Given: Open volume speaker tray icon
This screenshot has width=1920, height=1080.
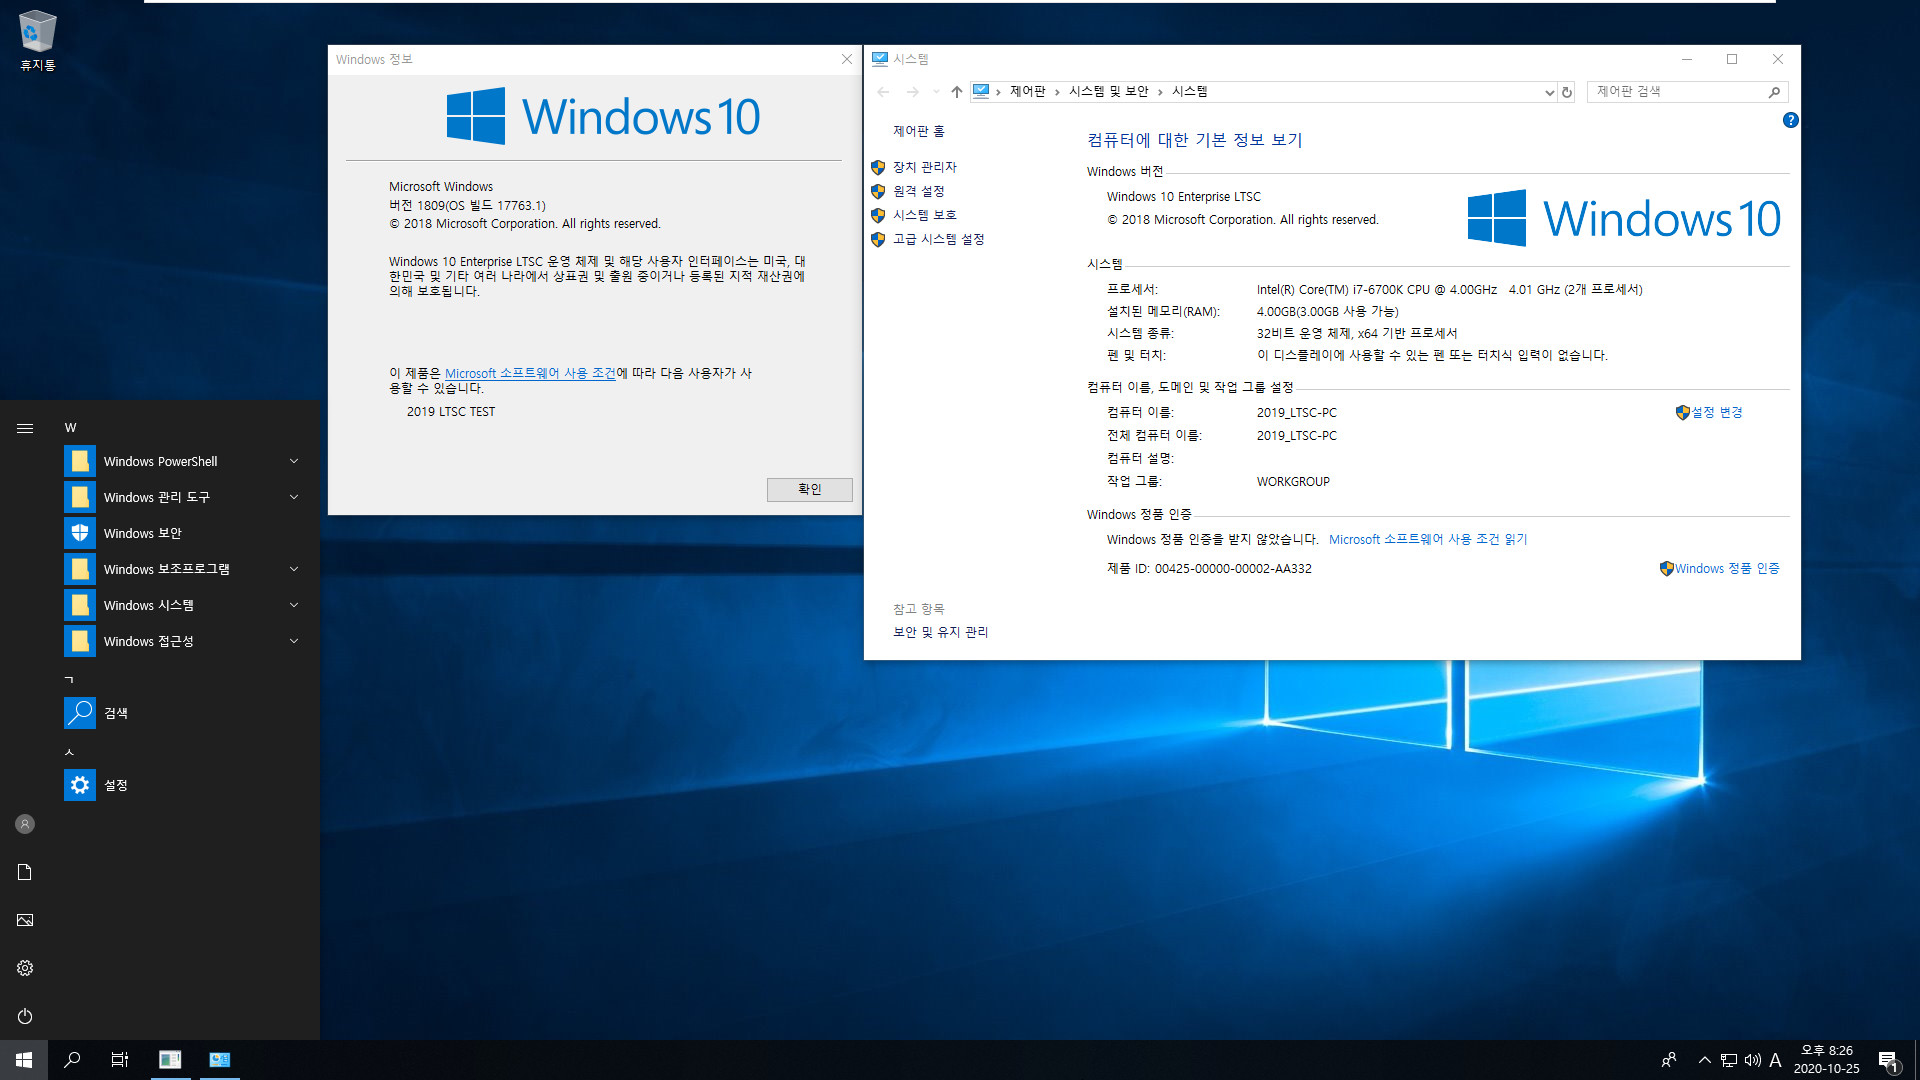Looking at the screenshot, I should pos(1753,1060).
